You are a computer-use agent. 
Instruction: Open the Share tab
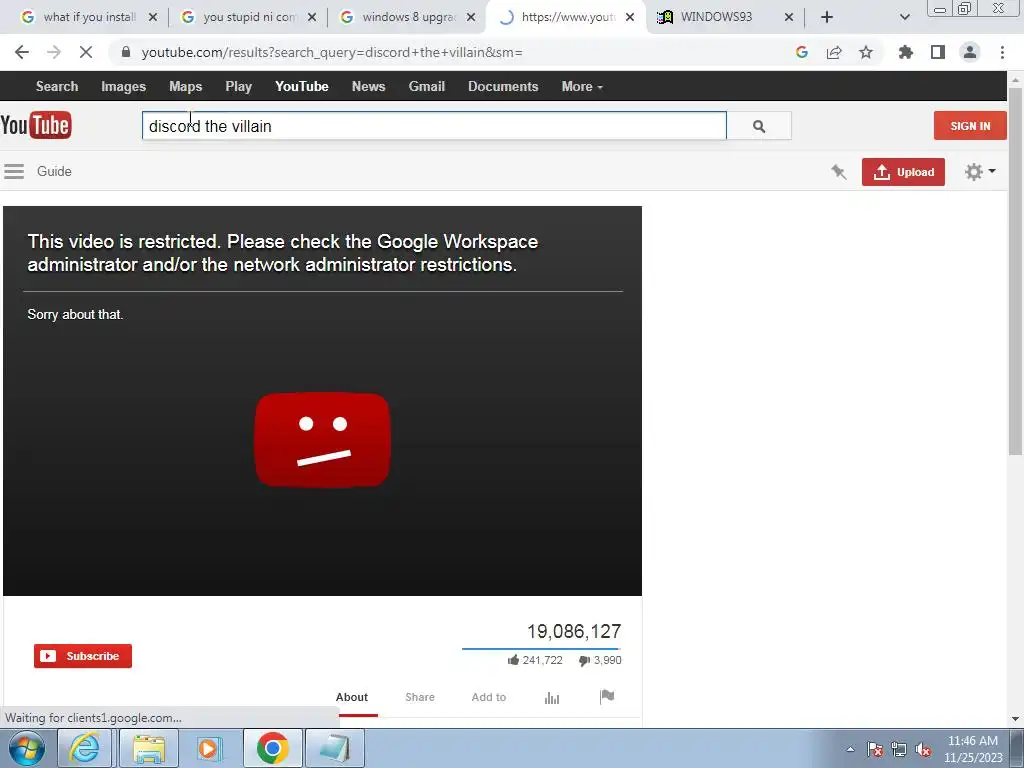pos(420,697)
